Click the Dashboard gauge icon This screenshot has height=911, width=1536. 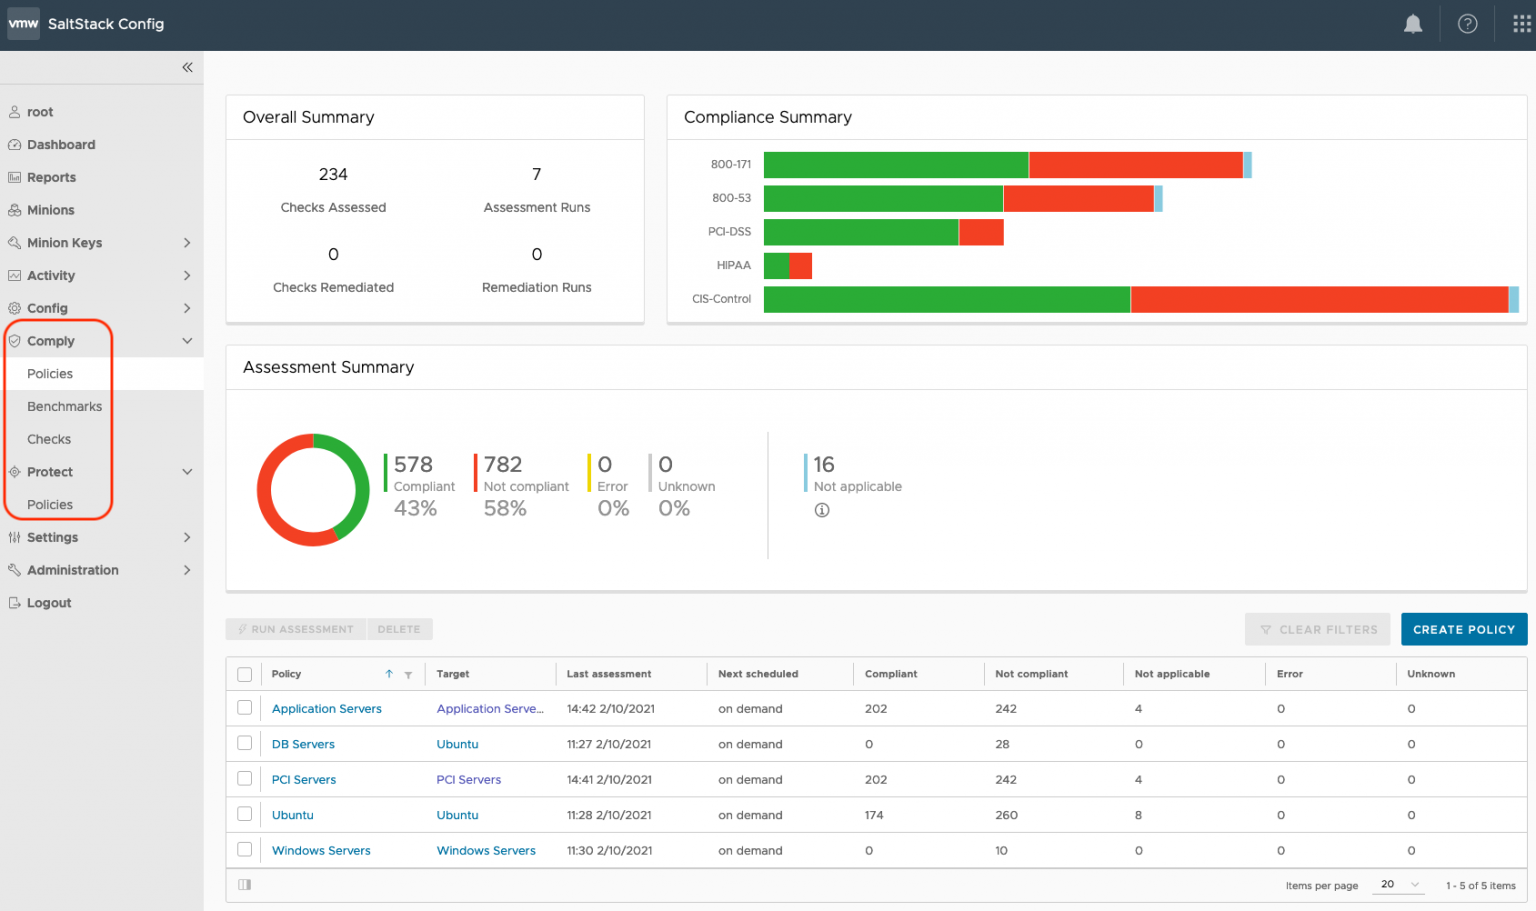[x=14, y=145]
